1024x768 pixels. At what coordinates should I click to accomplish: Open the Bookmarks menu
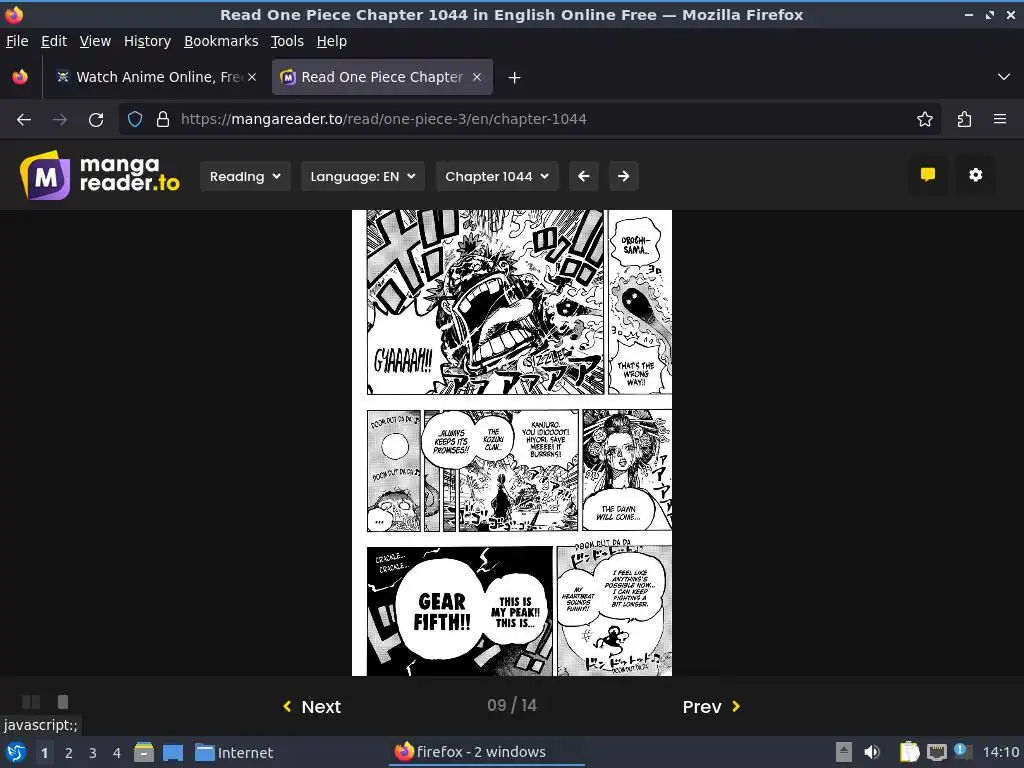pos(221,41)
